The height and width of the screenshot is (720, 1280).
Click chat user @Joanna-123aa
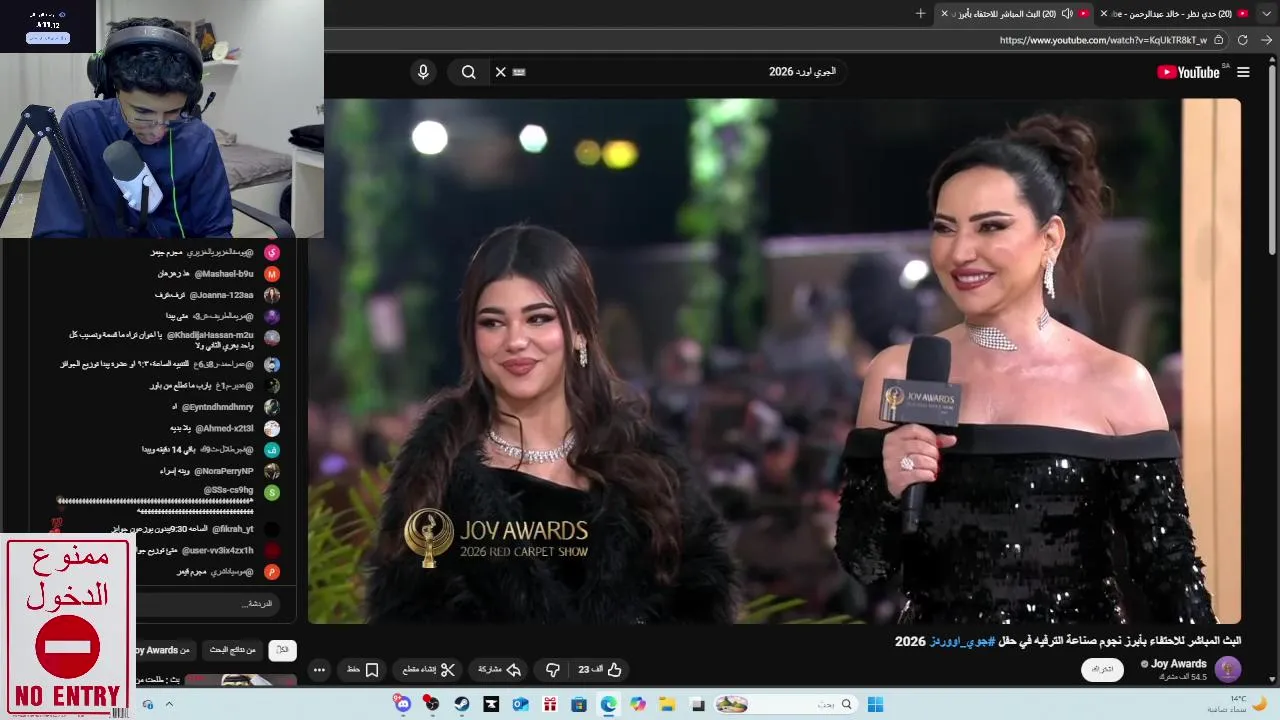point(221,295)
